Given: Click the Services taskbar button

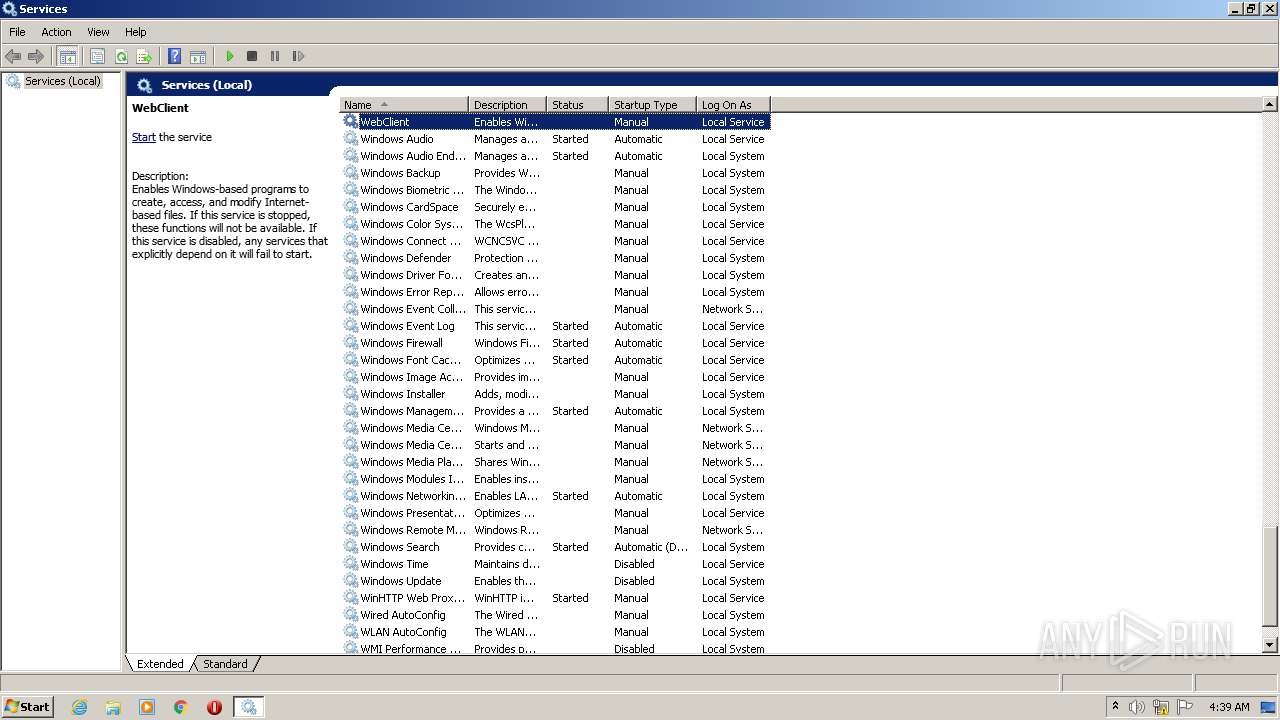Looking at the screenshot, I should point(248,707).
